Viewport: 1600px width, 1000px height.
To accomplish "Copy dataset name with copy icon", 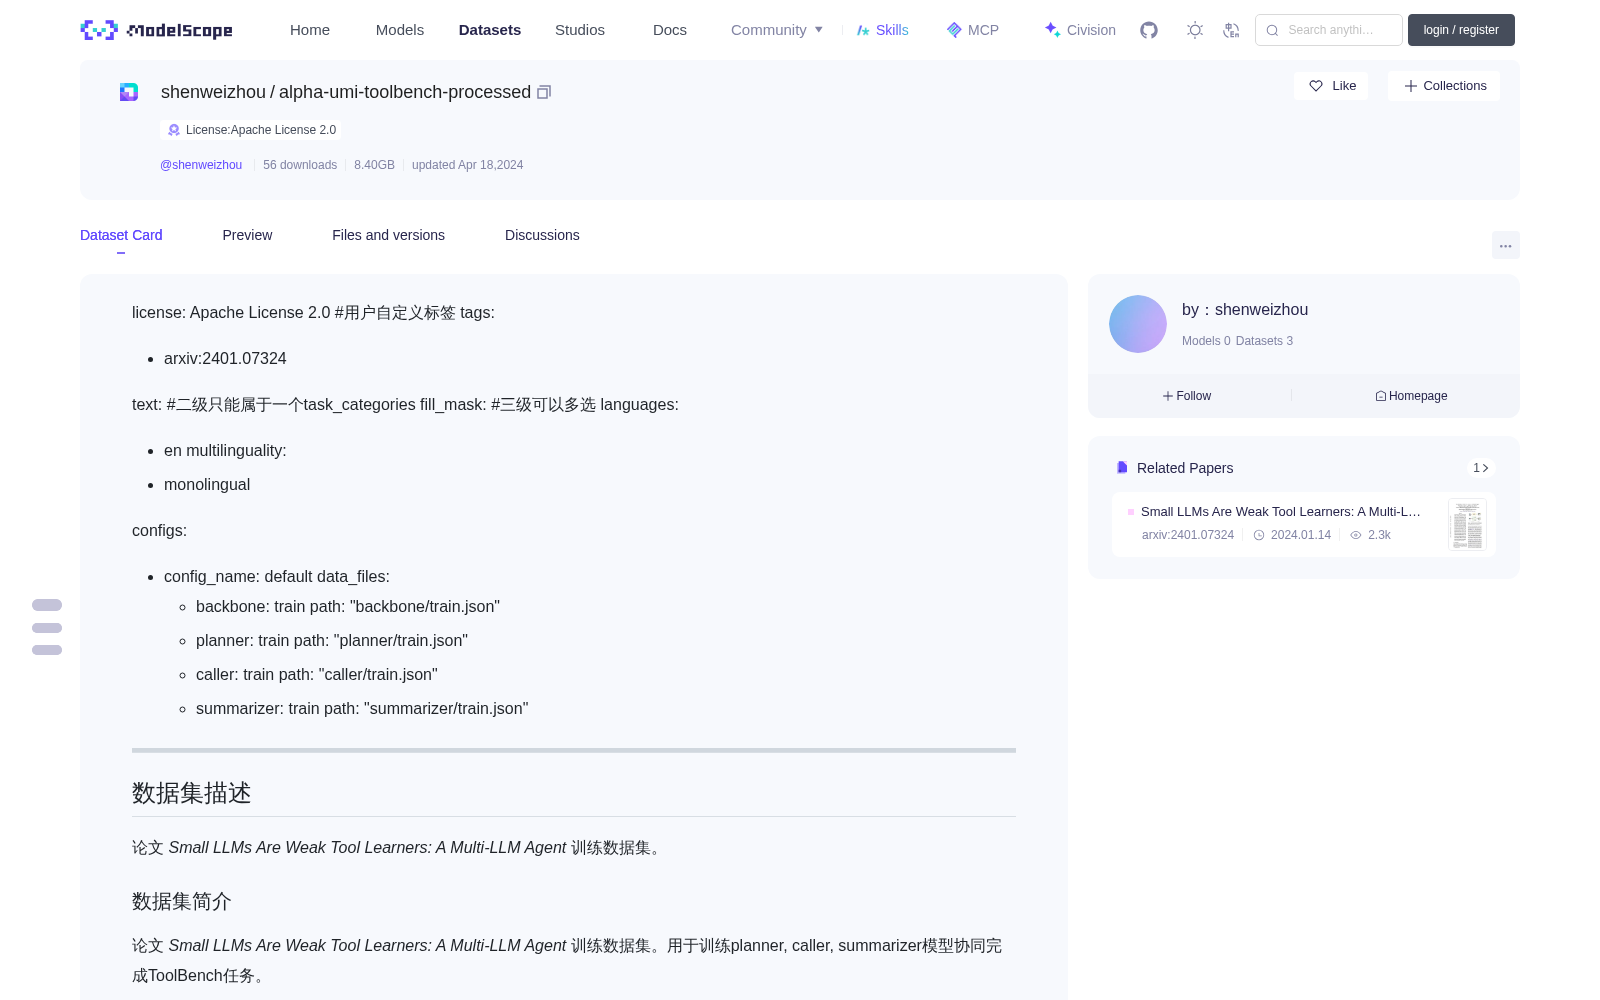I will coord(544,92).
